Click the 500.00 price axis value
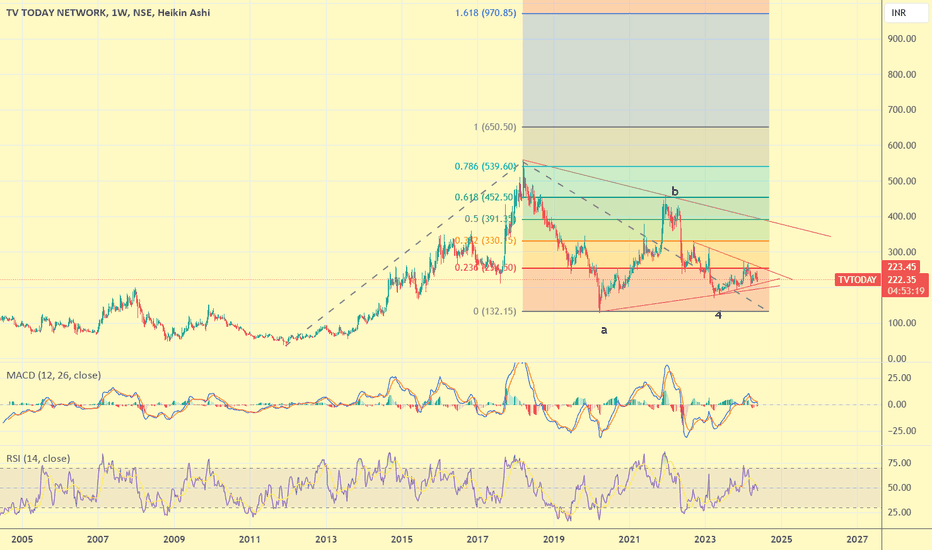Viewport: 932px width, 550px height. tap(902, 181)
